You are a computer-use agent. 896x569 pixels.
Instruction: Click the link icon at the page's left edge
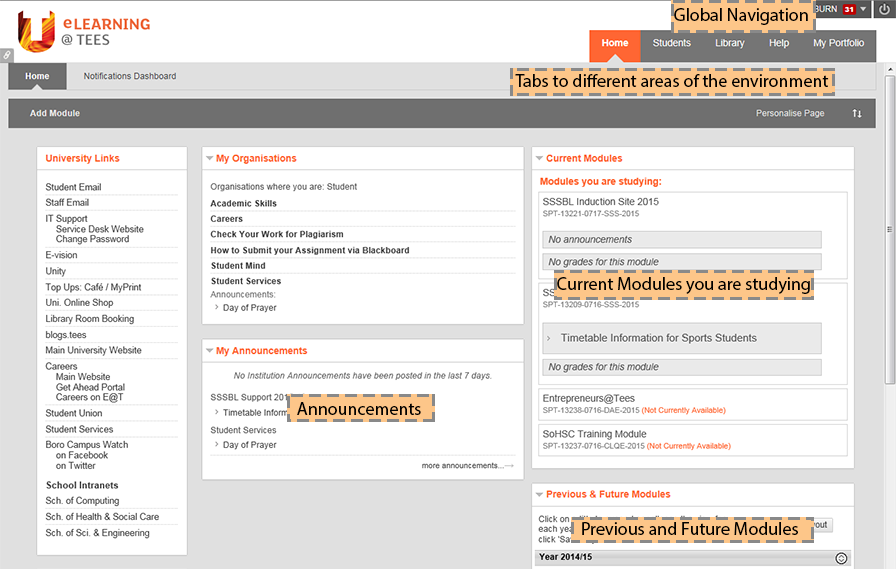click(x=6, y=55)
